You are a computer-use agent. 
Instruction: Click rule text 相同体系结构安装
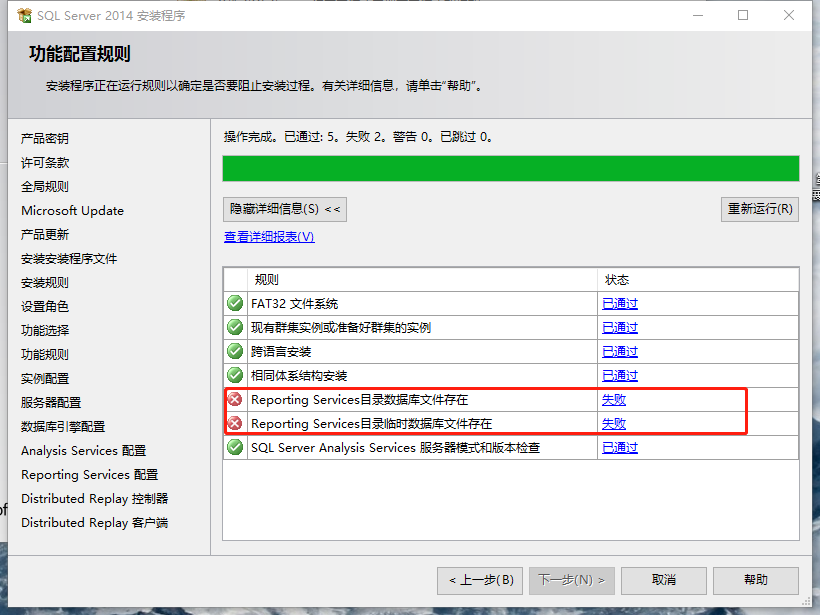(299, 376)
